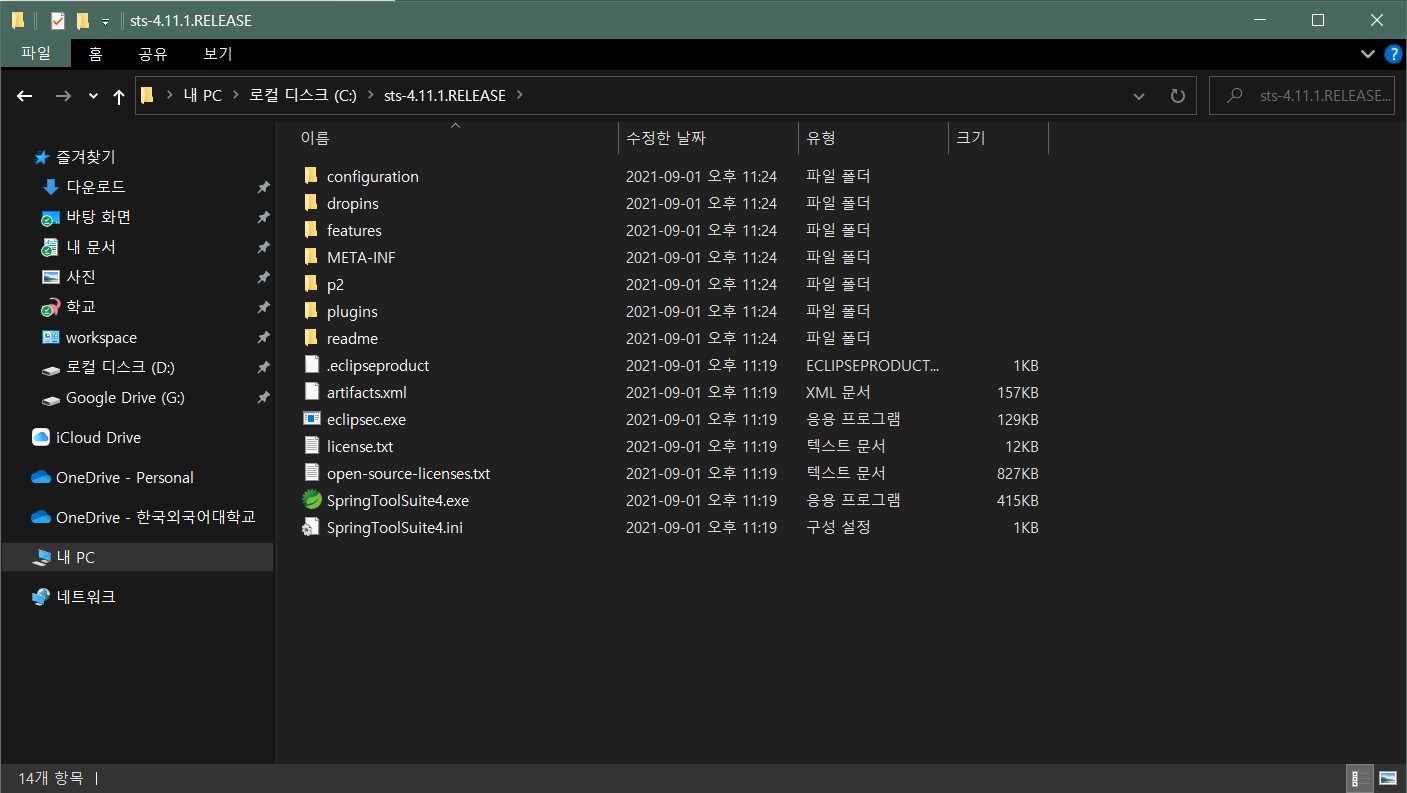The width and height of the screenshot is (1407, 793).
Task: Click the features folder icon
Action: [x=311, y=230]
